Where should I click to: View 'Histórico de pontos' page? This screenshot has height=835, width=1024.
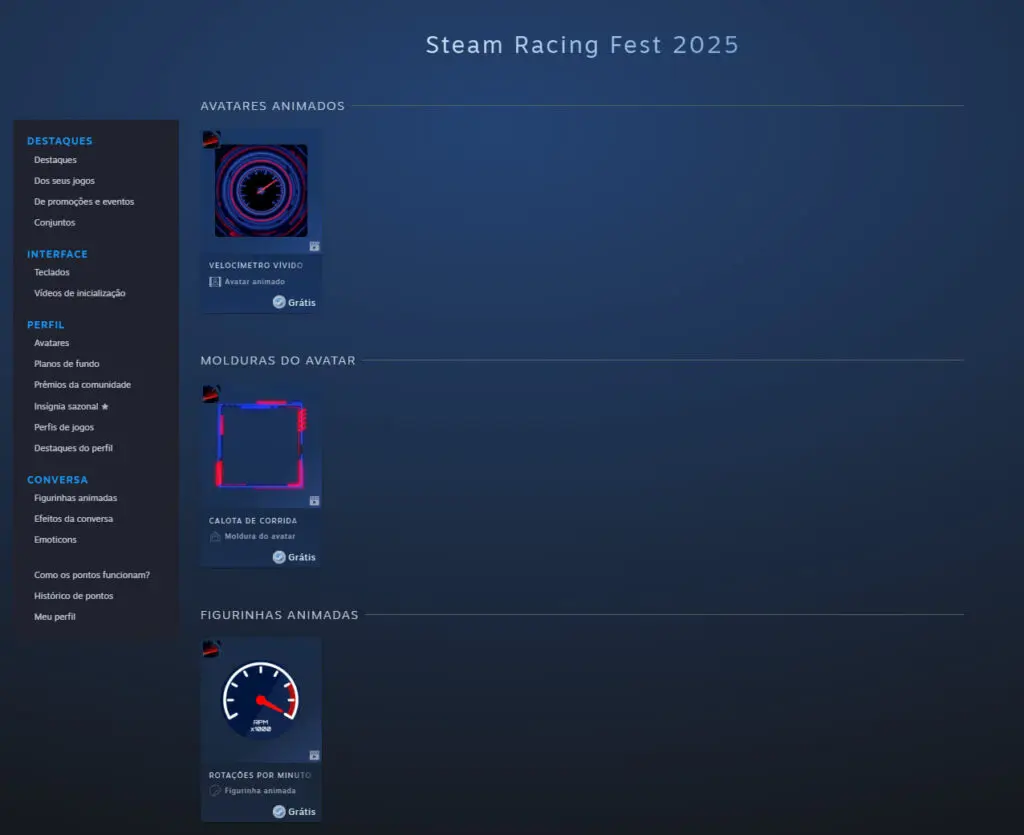(x=74, y=595)
